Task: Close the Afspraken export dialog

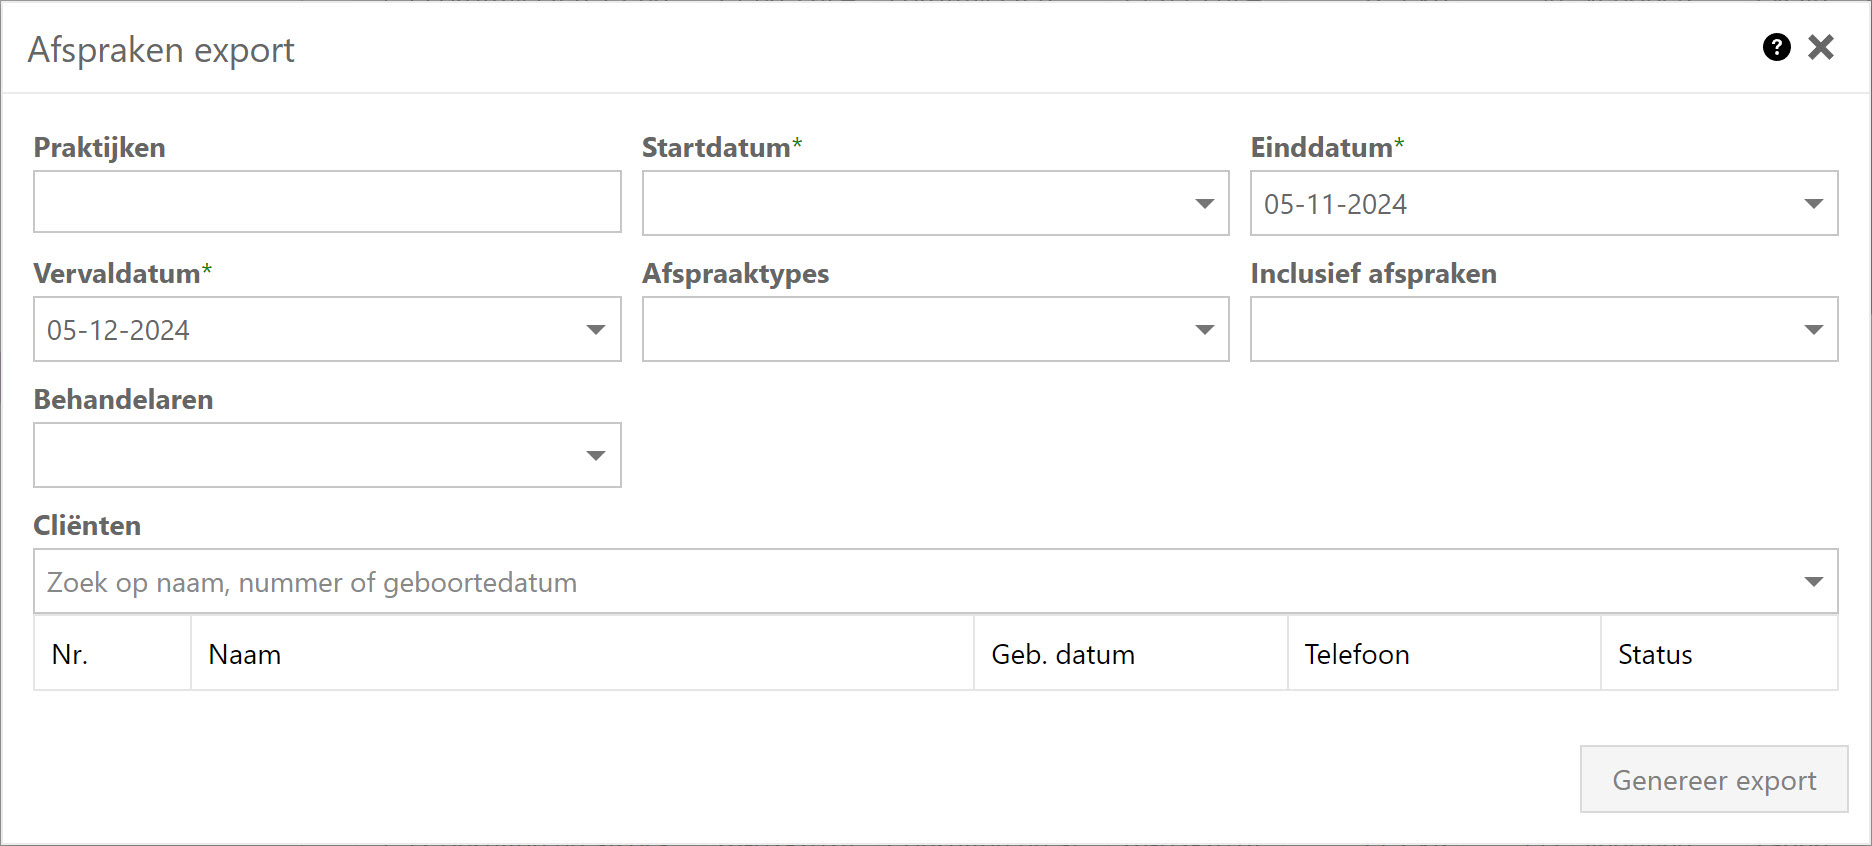Action: [1821, 47]
